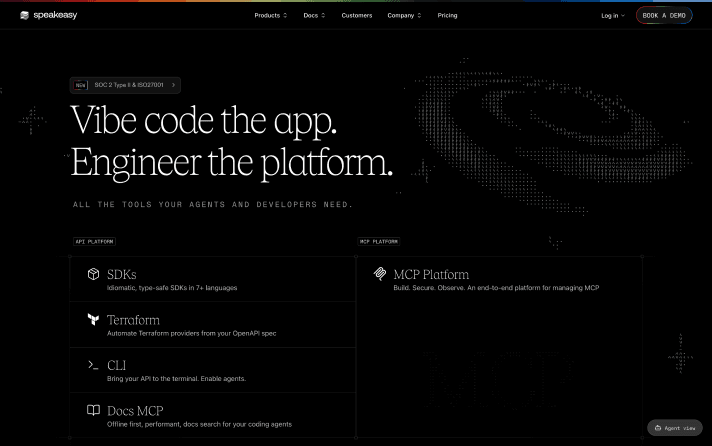Open the speakeasy home link text
This screenshot has height=446, width=712.
tap(55, 15)
